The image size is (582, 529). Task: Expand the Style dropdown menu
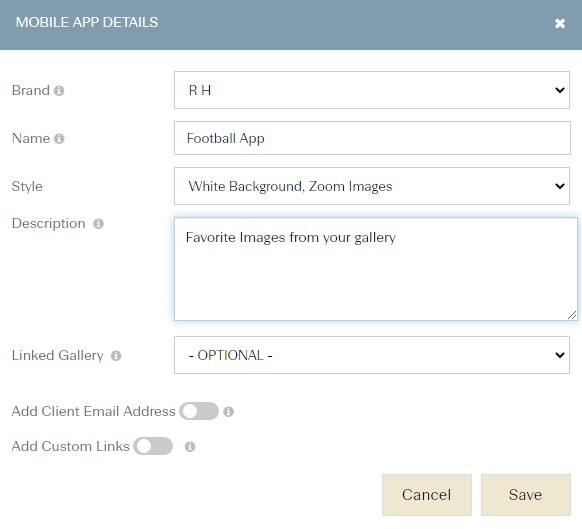[372, 186]
